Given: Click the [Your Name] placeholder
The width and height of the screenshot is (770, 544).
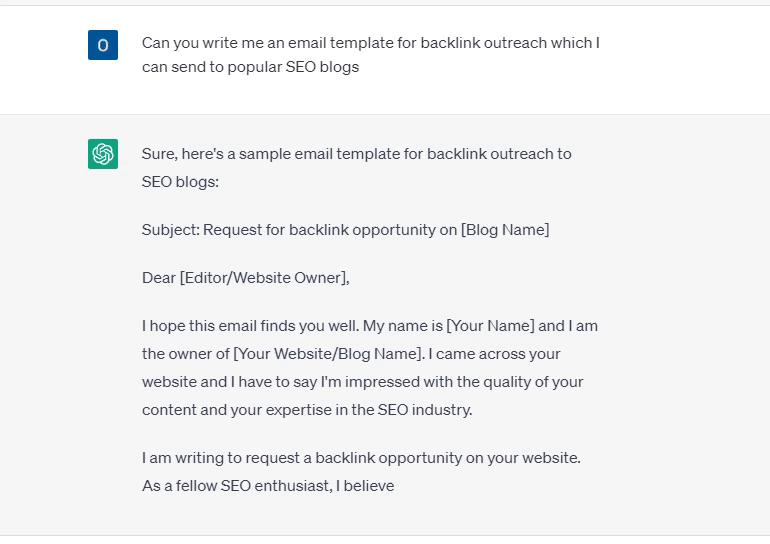Looking at the screenshot, I should pos(490,326).
